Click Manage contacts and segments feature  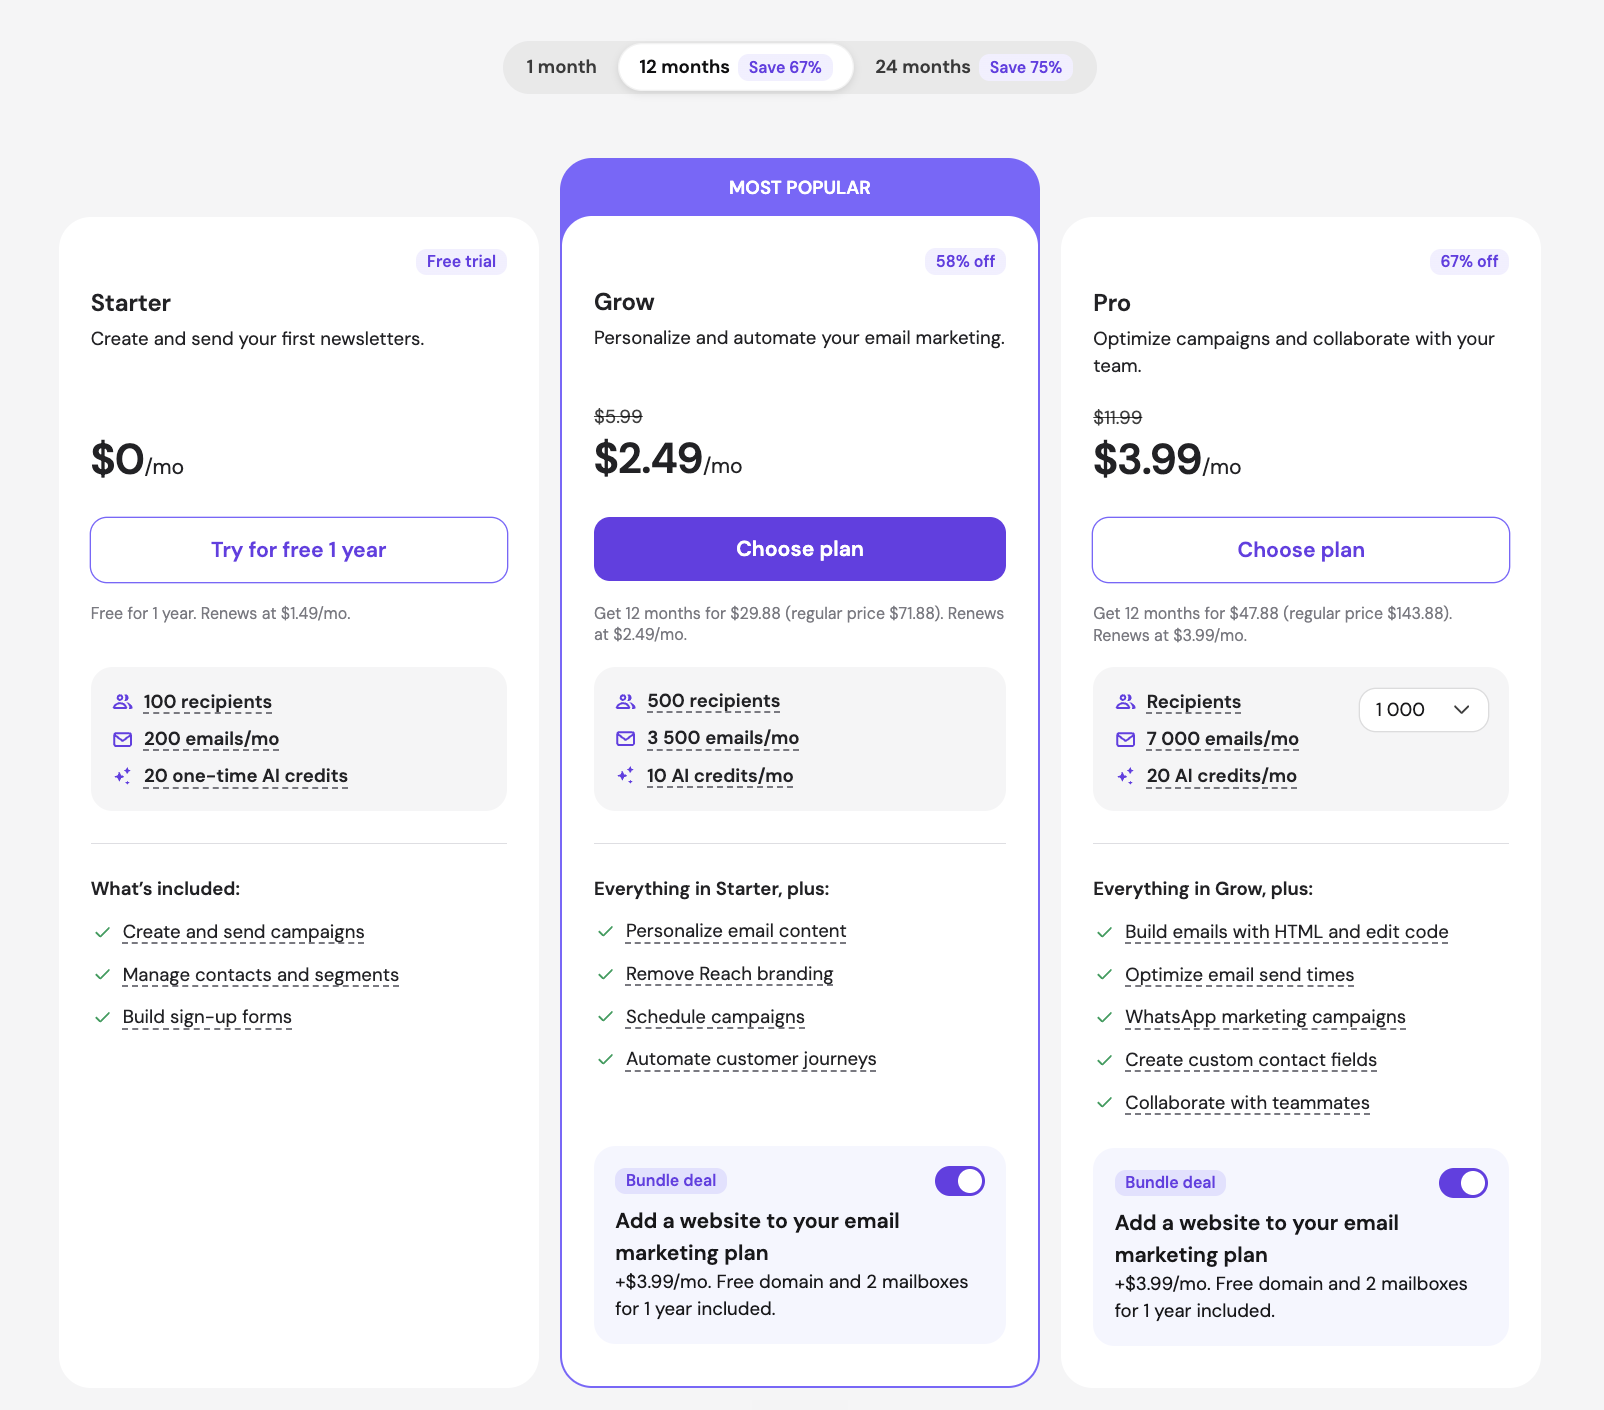tap(261, 975)
